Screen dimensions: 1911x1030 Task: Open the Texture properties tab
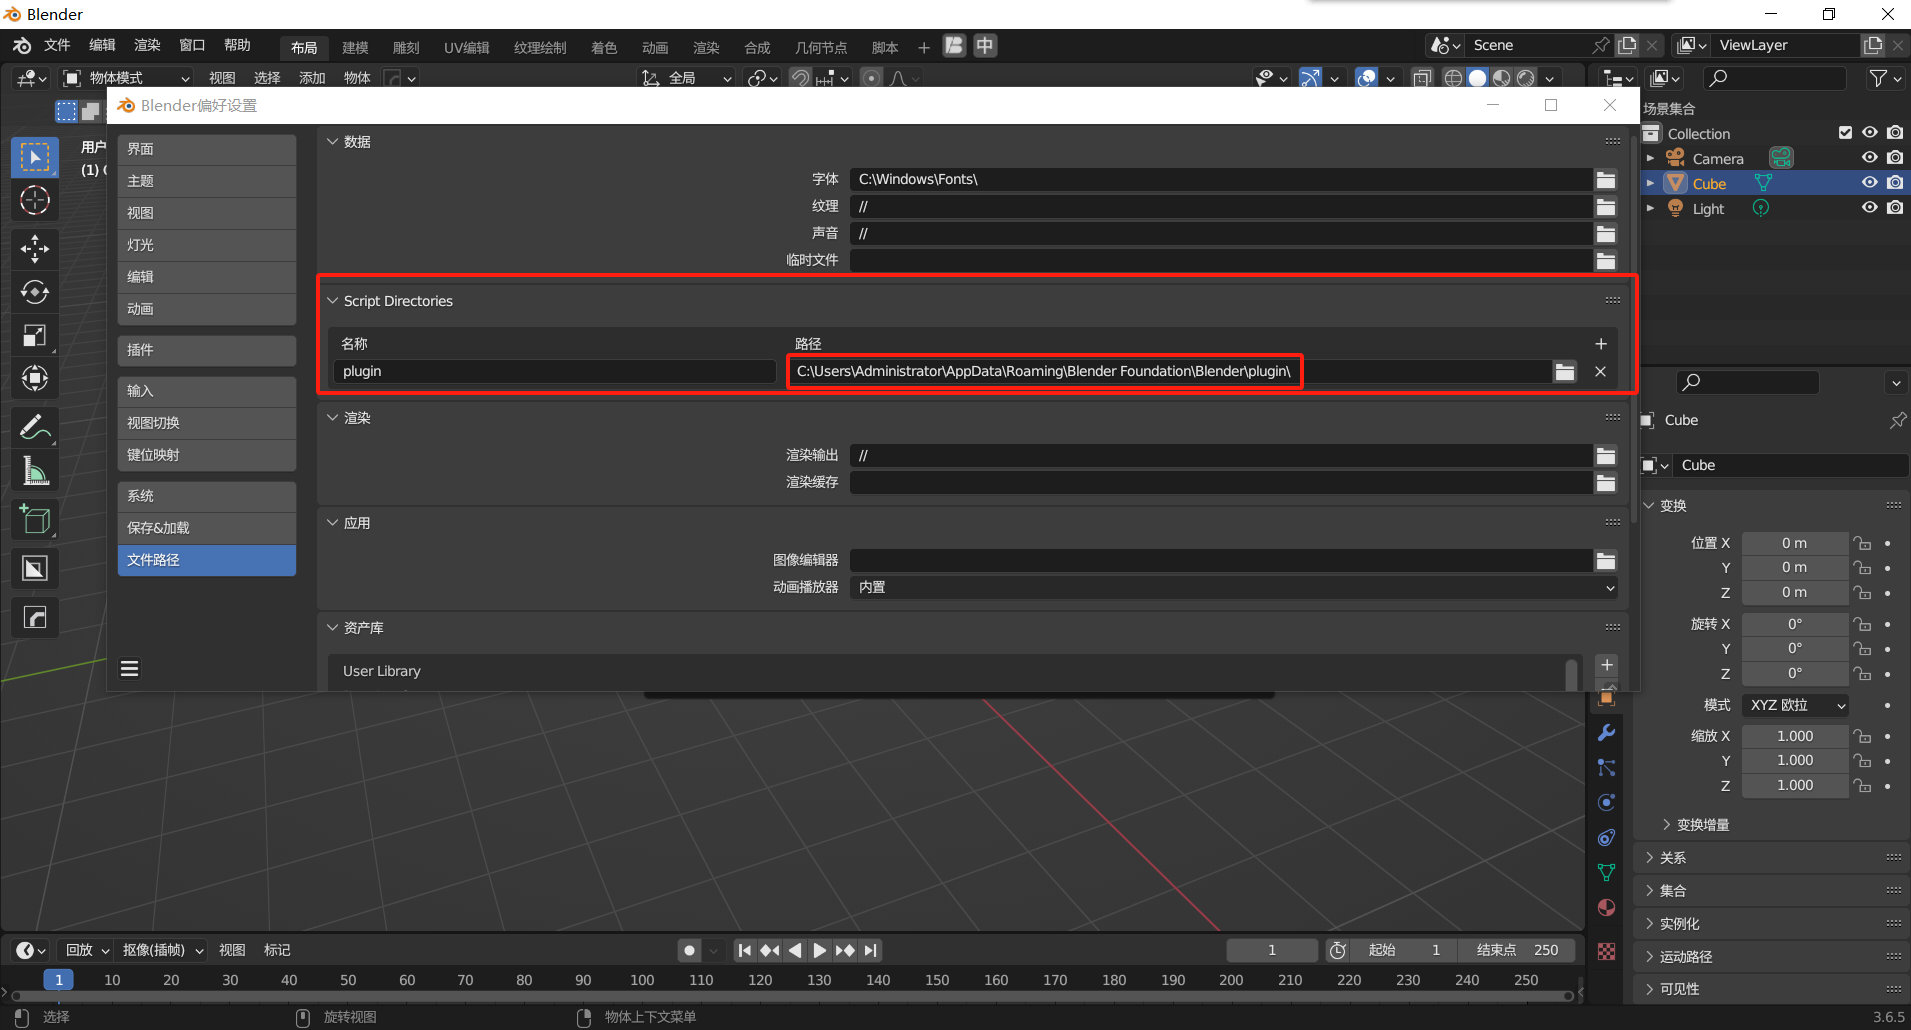(x=1606, y=951)
